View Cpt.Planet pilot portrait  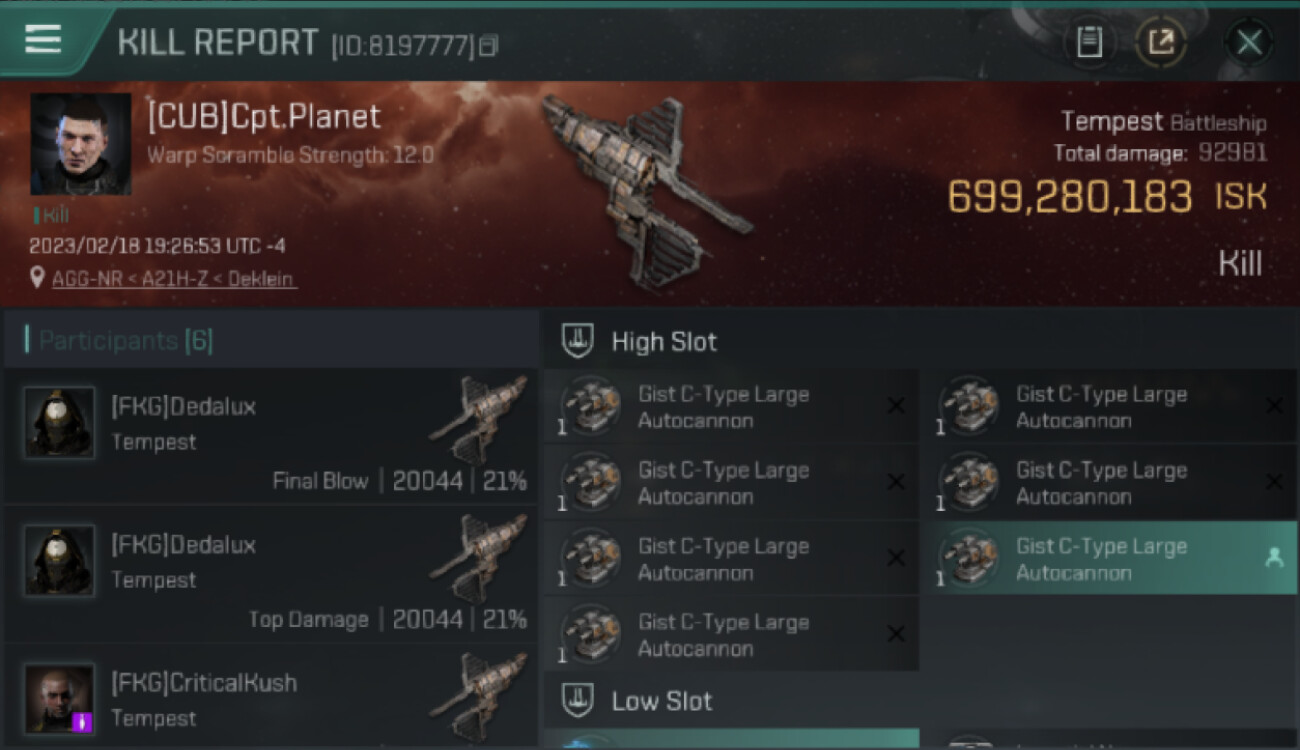(x=81, y=144)
